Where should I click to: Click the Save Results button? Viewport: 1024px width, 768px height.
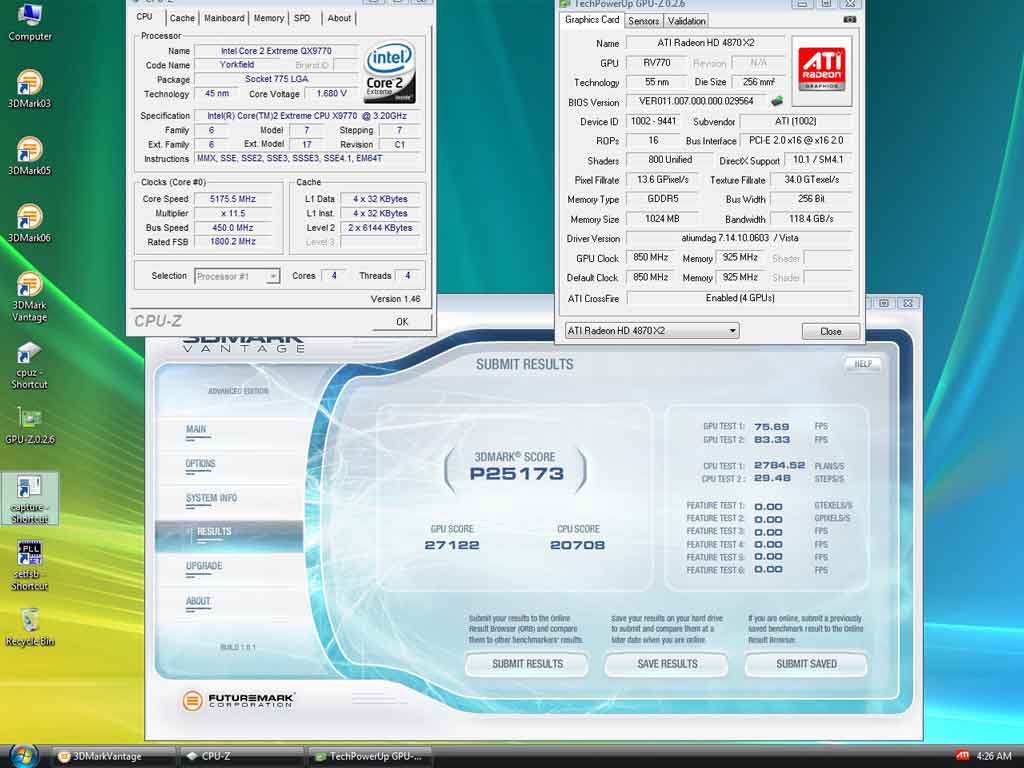[x=667, y=664]
